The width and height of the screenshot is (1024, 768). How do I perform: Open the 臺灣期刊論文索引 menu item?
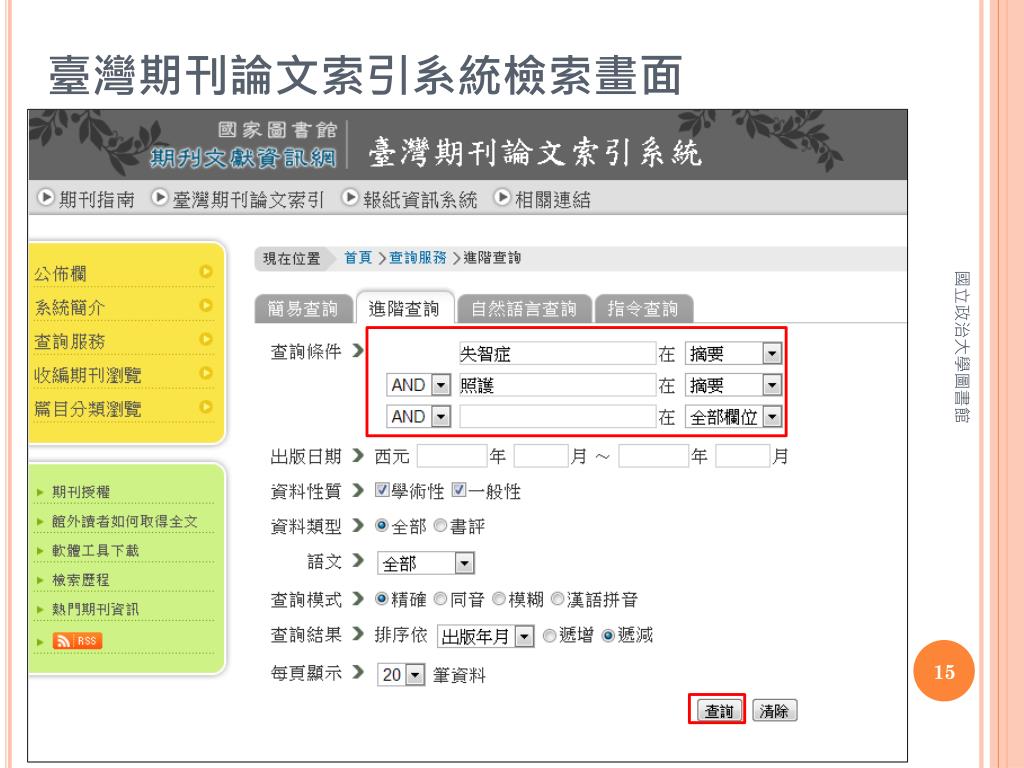point(248,199)
